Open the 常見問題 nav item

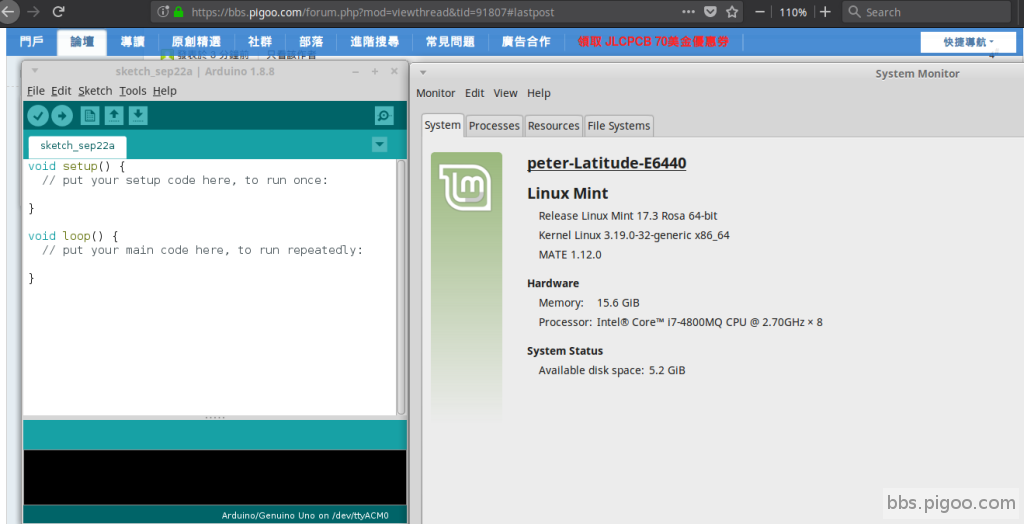pos(450,42)
